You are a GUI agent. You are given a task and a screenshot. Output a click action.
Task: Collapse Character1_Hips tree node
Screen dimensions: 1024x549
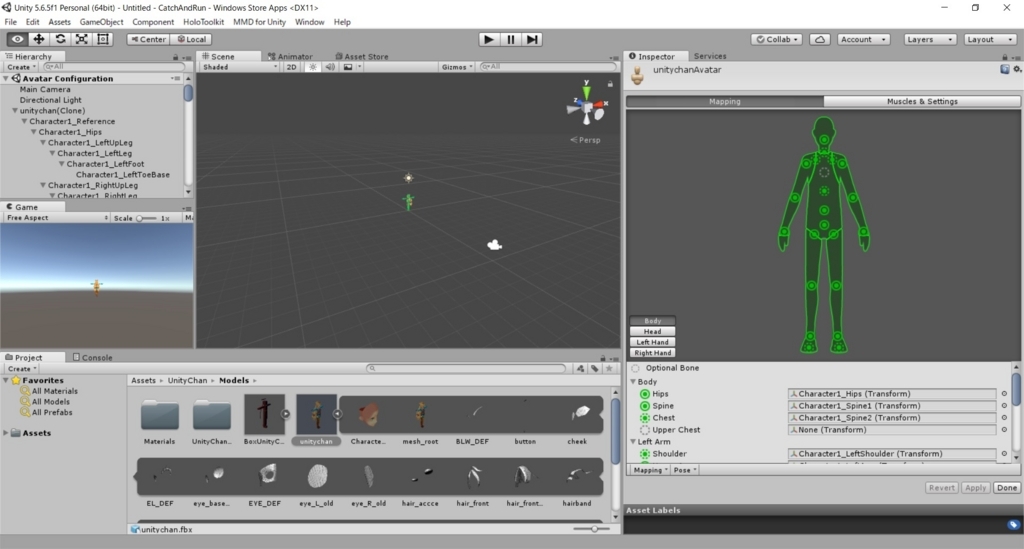pos(34,132)
